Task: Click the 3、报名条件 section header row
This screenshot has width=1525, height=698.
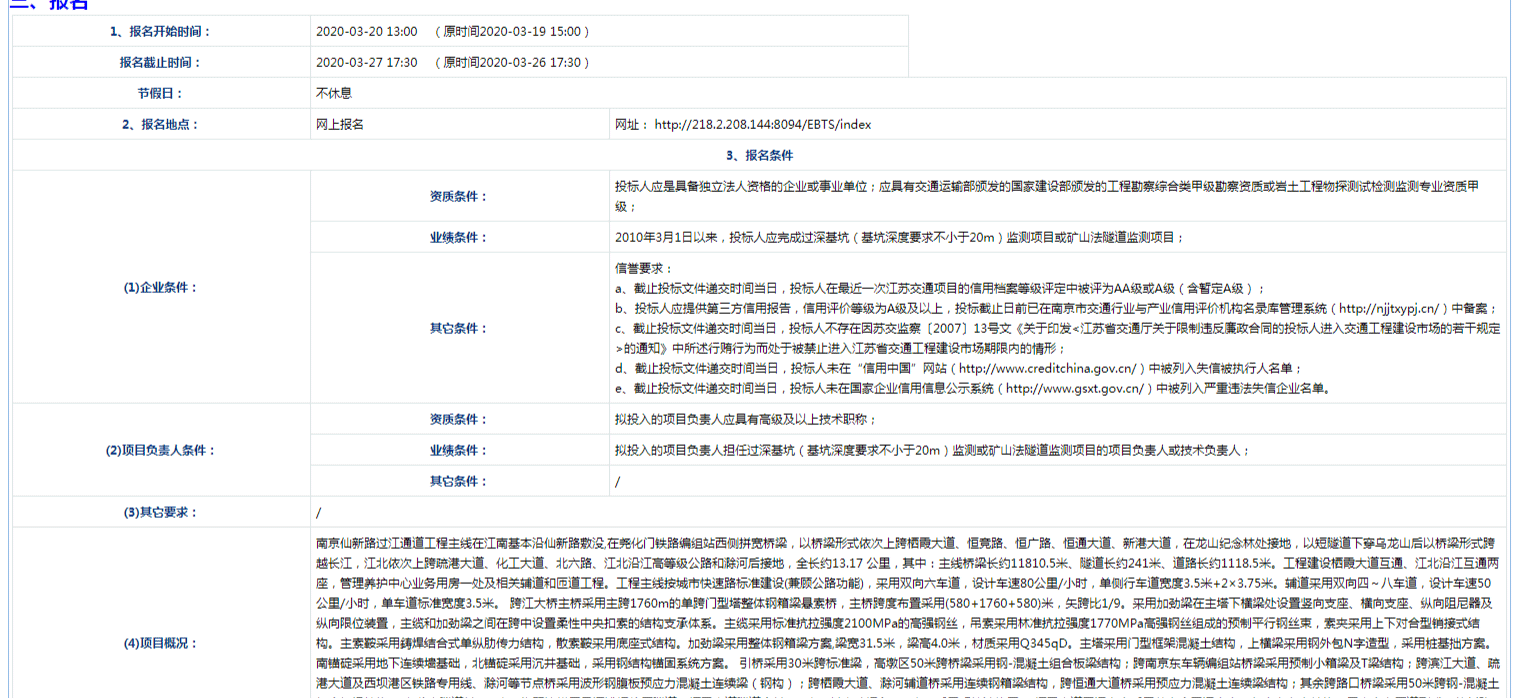Action: pyautogui.click(x=759, y=156)
